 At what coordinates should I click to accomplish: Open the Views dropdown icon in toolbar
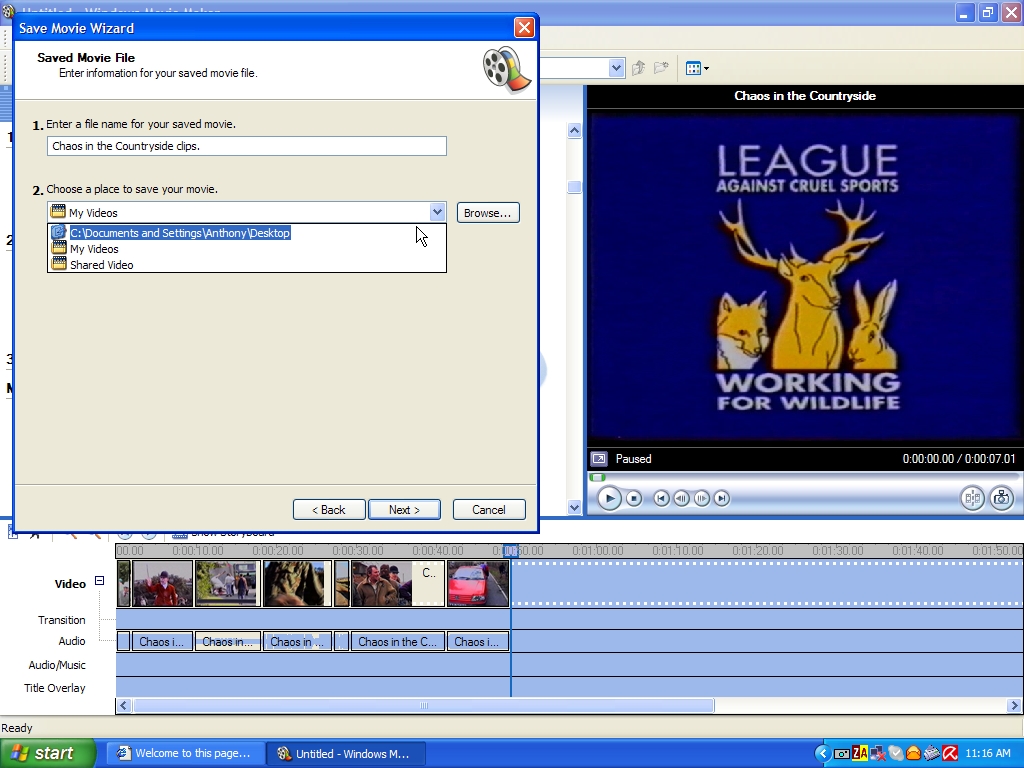[697, 69]
